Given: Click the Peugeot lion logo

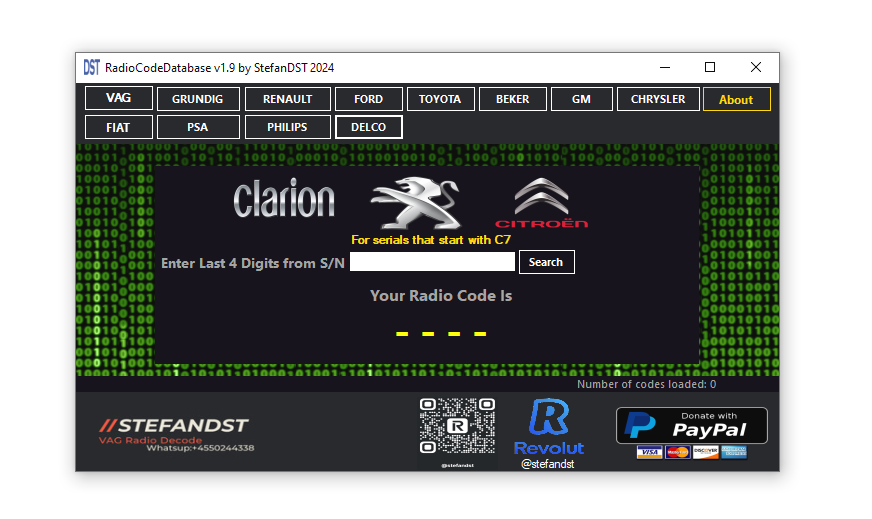Looking at the screenshot, I should (416, 202).
